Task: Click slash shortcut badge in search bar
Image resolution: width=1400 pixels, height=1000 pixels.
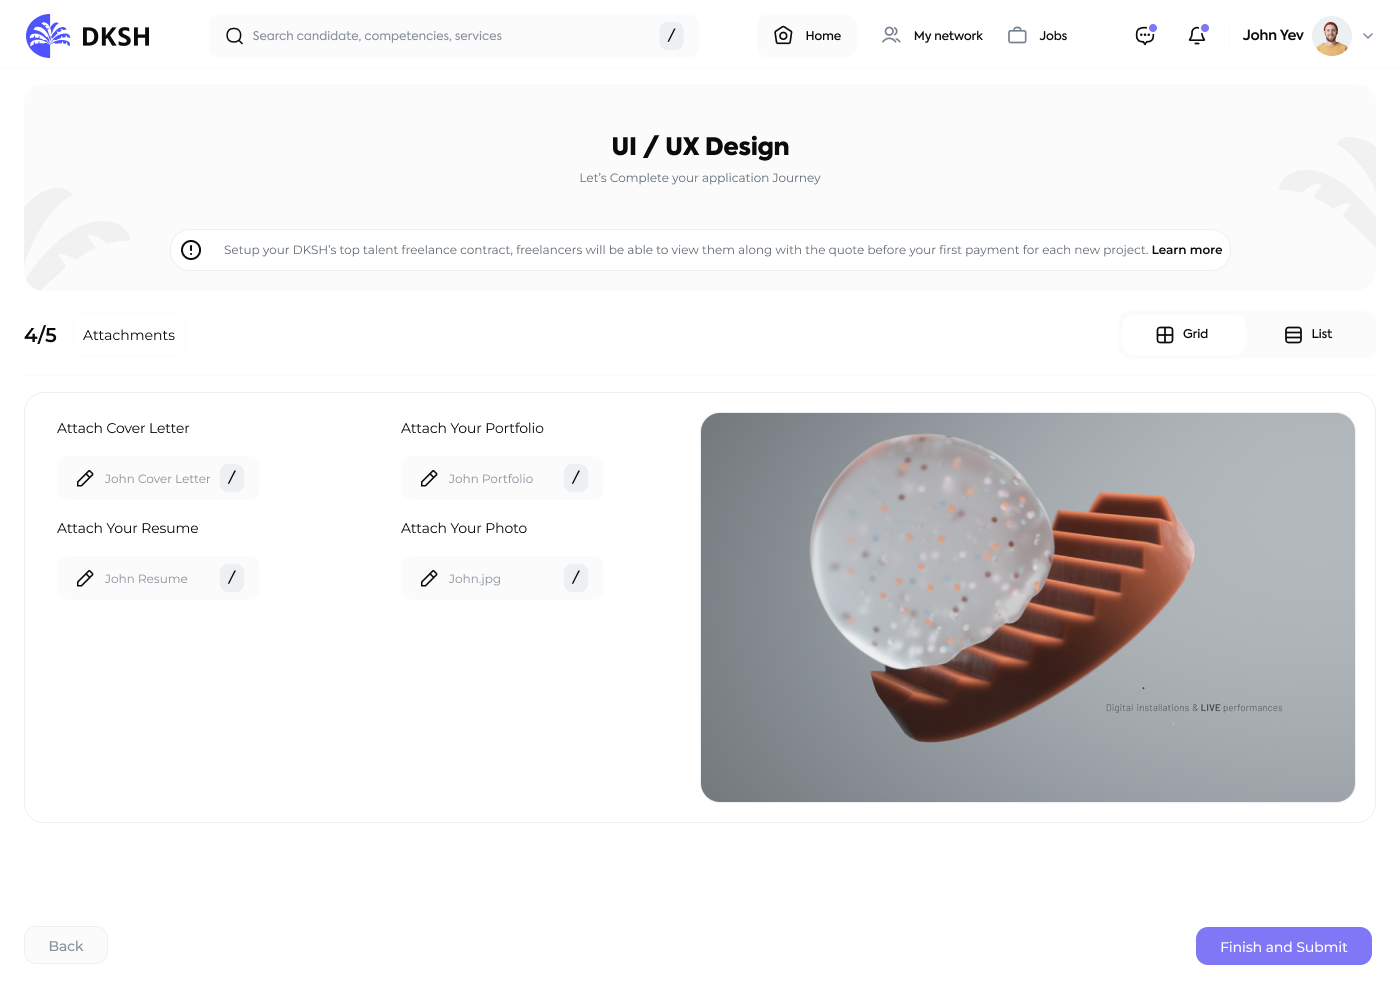Action: (x=671, y=36)
